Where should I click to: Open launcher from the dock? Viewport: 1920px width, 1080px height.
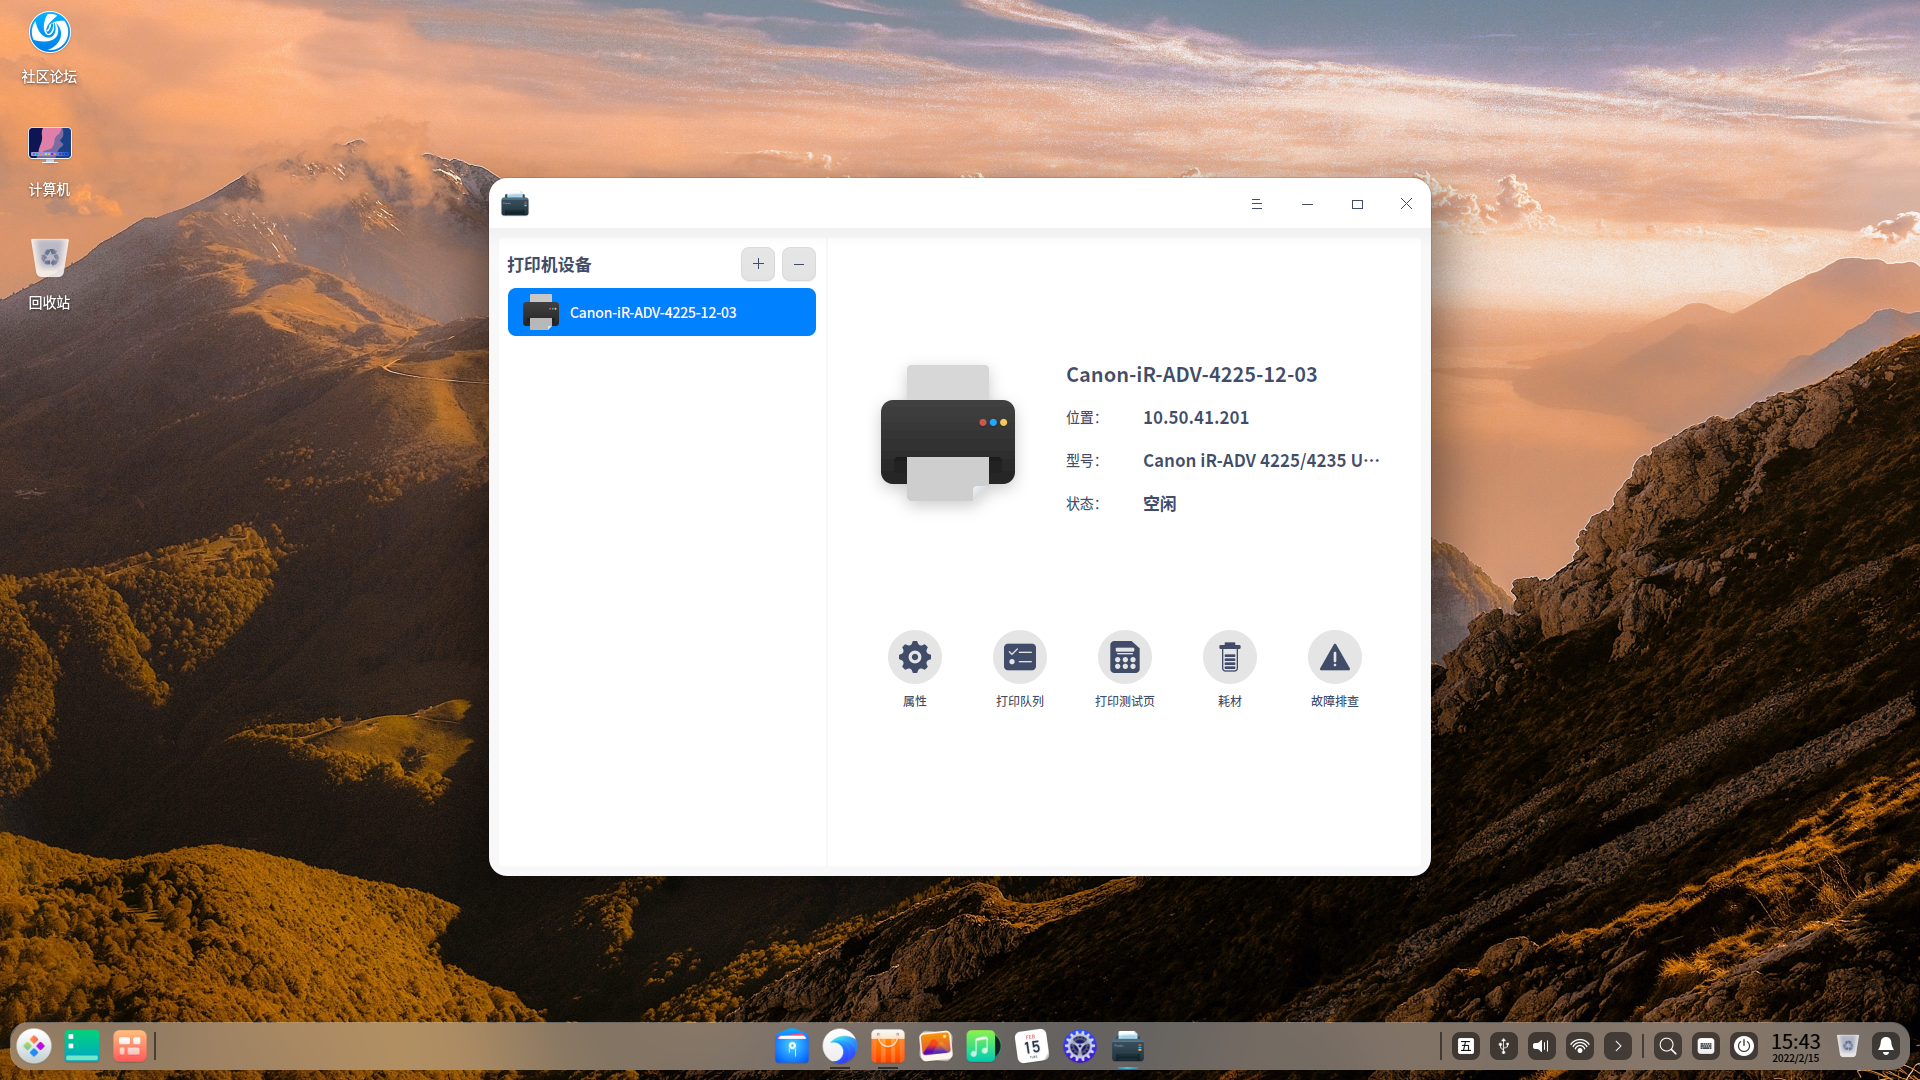[34, 1046]
